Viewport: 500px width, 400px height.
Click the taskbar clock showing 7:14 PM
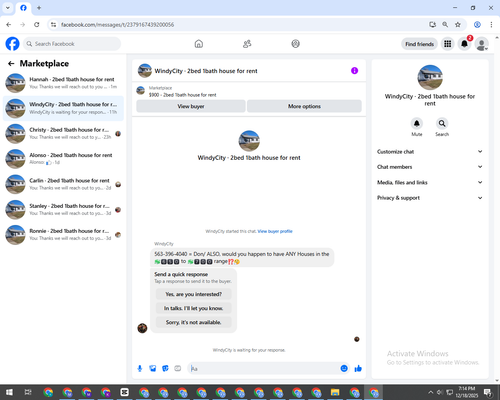point(467,392)
